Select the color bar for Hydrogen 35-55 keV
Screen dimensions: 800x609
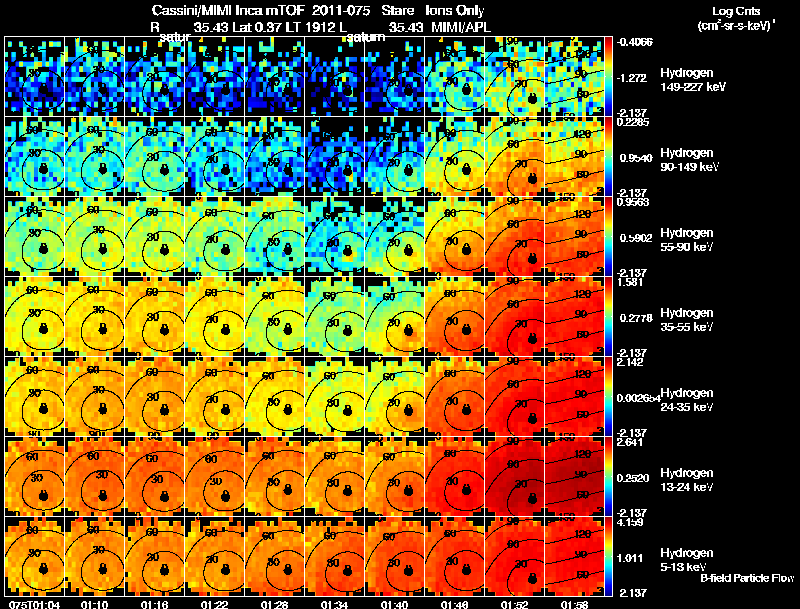[608, 317]
